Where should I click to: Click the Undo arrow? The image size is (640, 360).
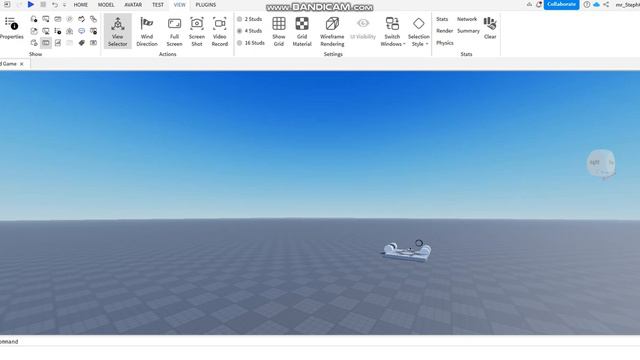tap(55, 5)
